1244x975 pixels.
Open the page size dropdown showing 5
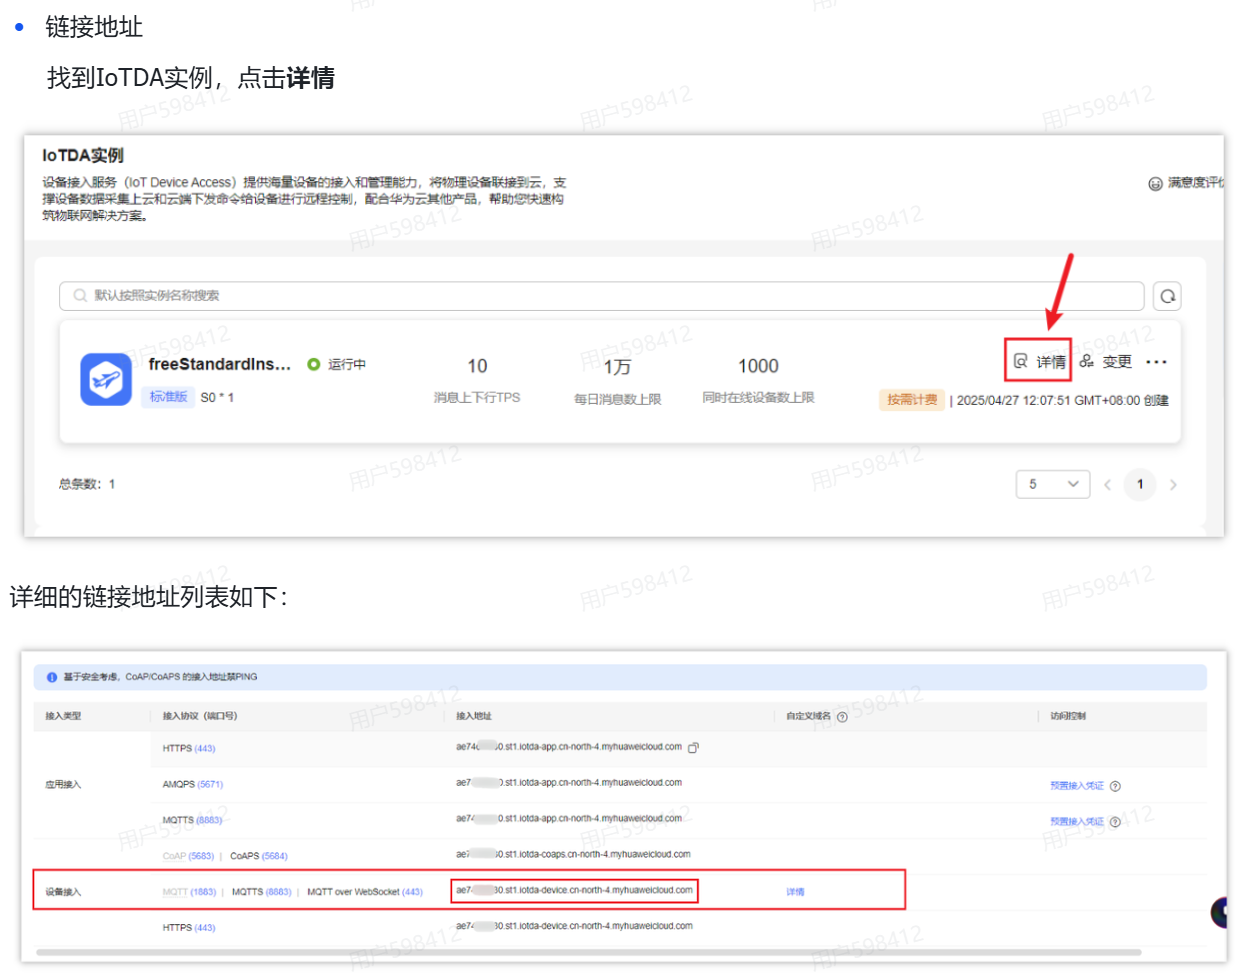1053,484
